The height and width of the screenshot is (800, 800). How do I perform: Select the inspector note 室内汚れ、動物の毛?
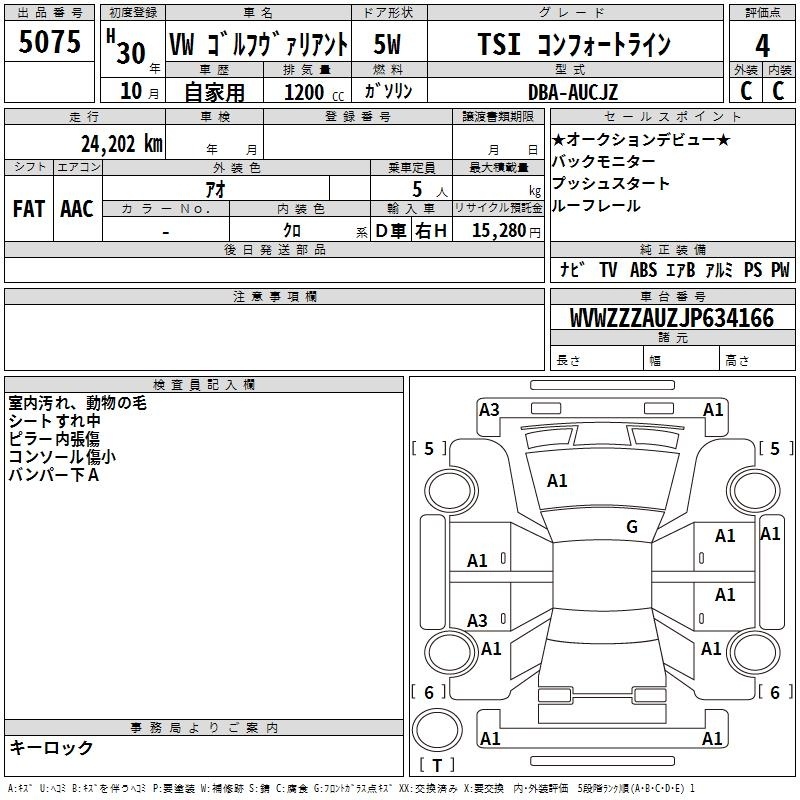tap(78, 403)
